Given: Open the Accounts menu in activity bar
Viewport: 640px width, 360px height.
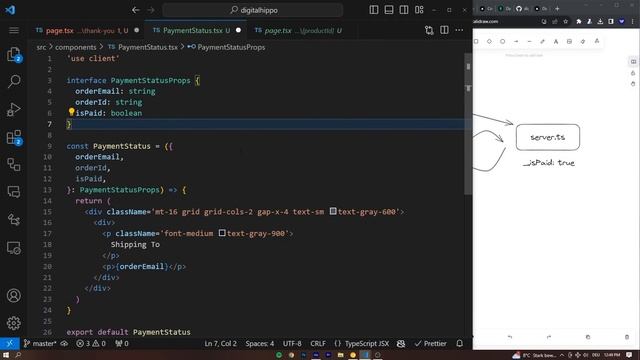Looking at the screenshot, I should coord(13,295).
